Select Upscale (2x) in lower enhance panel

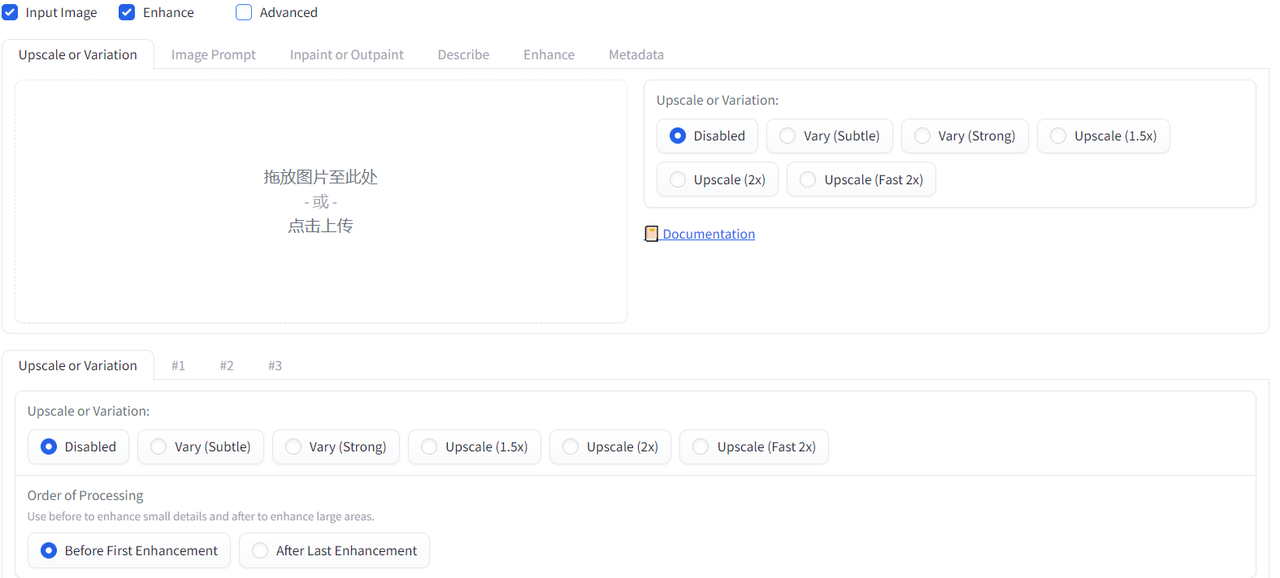pos(610,447)
